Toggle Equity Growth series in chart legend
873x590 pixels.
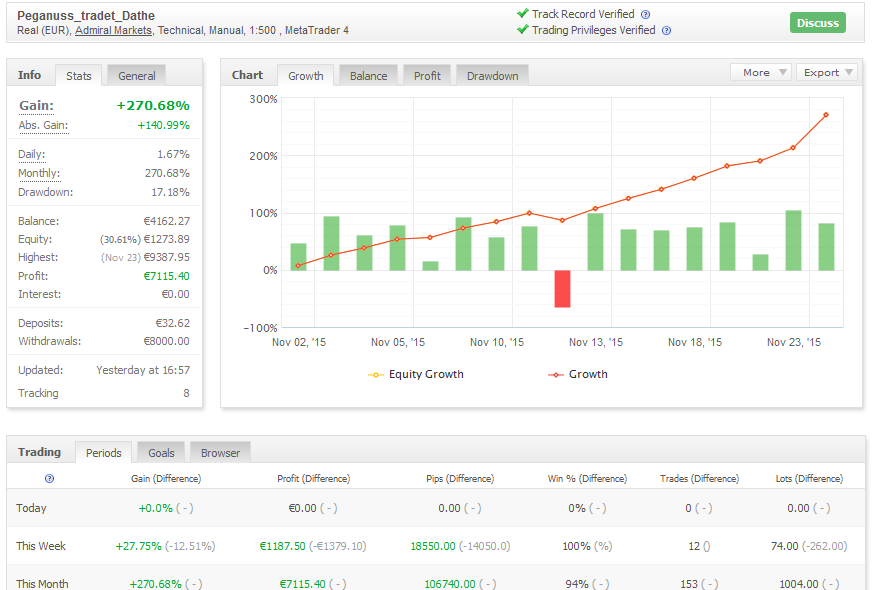tap(416, 374)
